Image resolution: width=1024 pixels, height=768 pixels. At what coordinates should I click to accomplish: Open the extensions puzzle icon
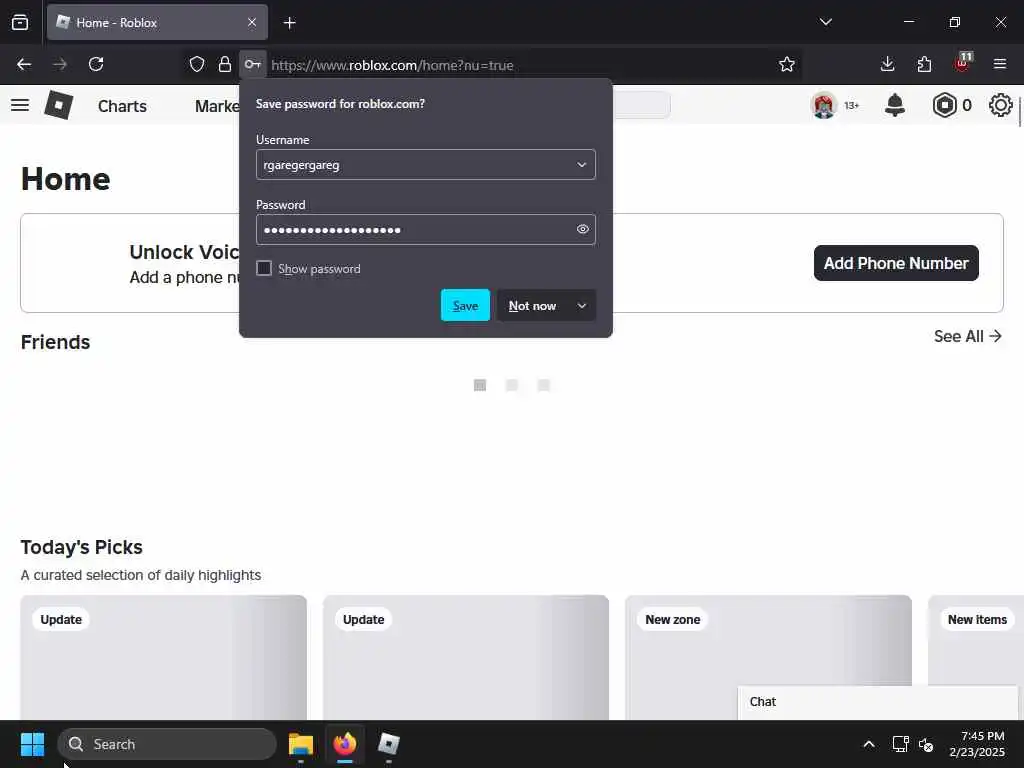pos(924,64)
